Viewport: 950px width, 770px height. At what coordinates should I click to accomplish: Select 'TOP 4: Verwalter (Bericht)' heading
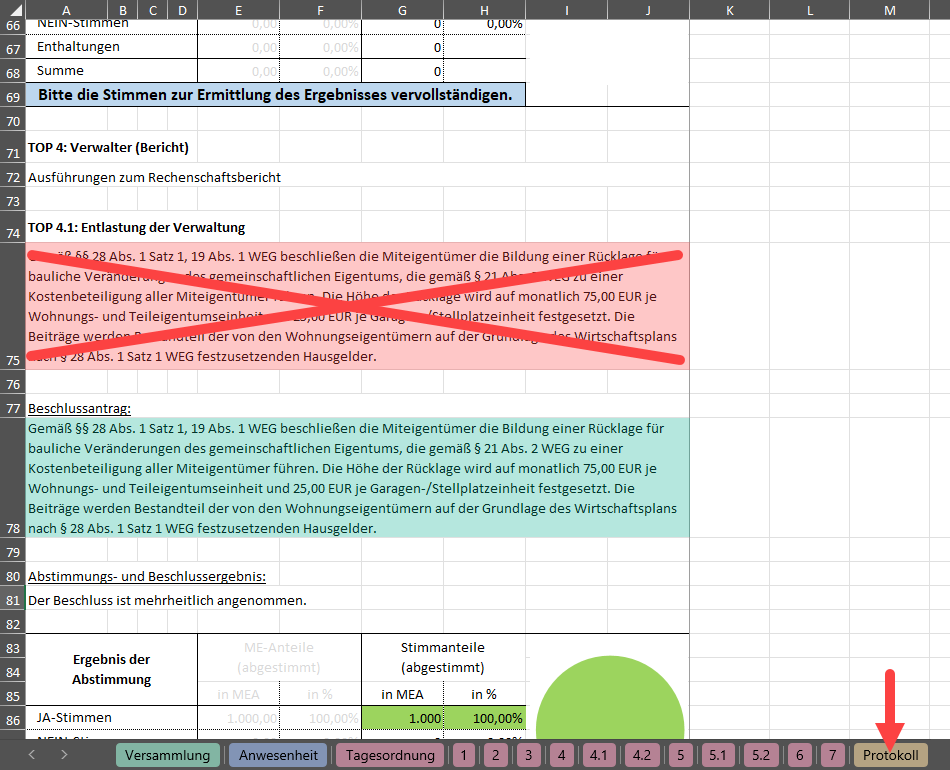pyautogui.click(x=108, y=147)
